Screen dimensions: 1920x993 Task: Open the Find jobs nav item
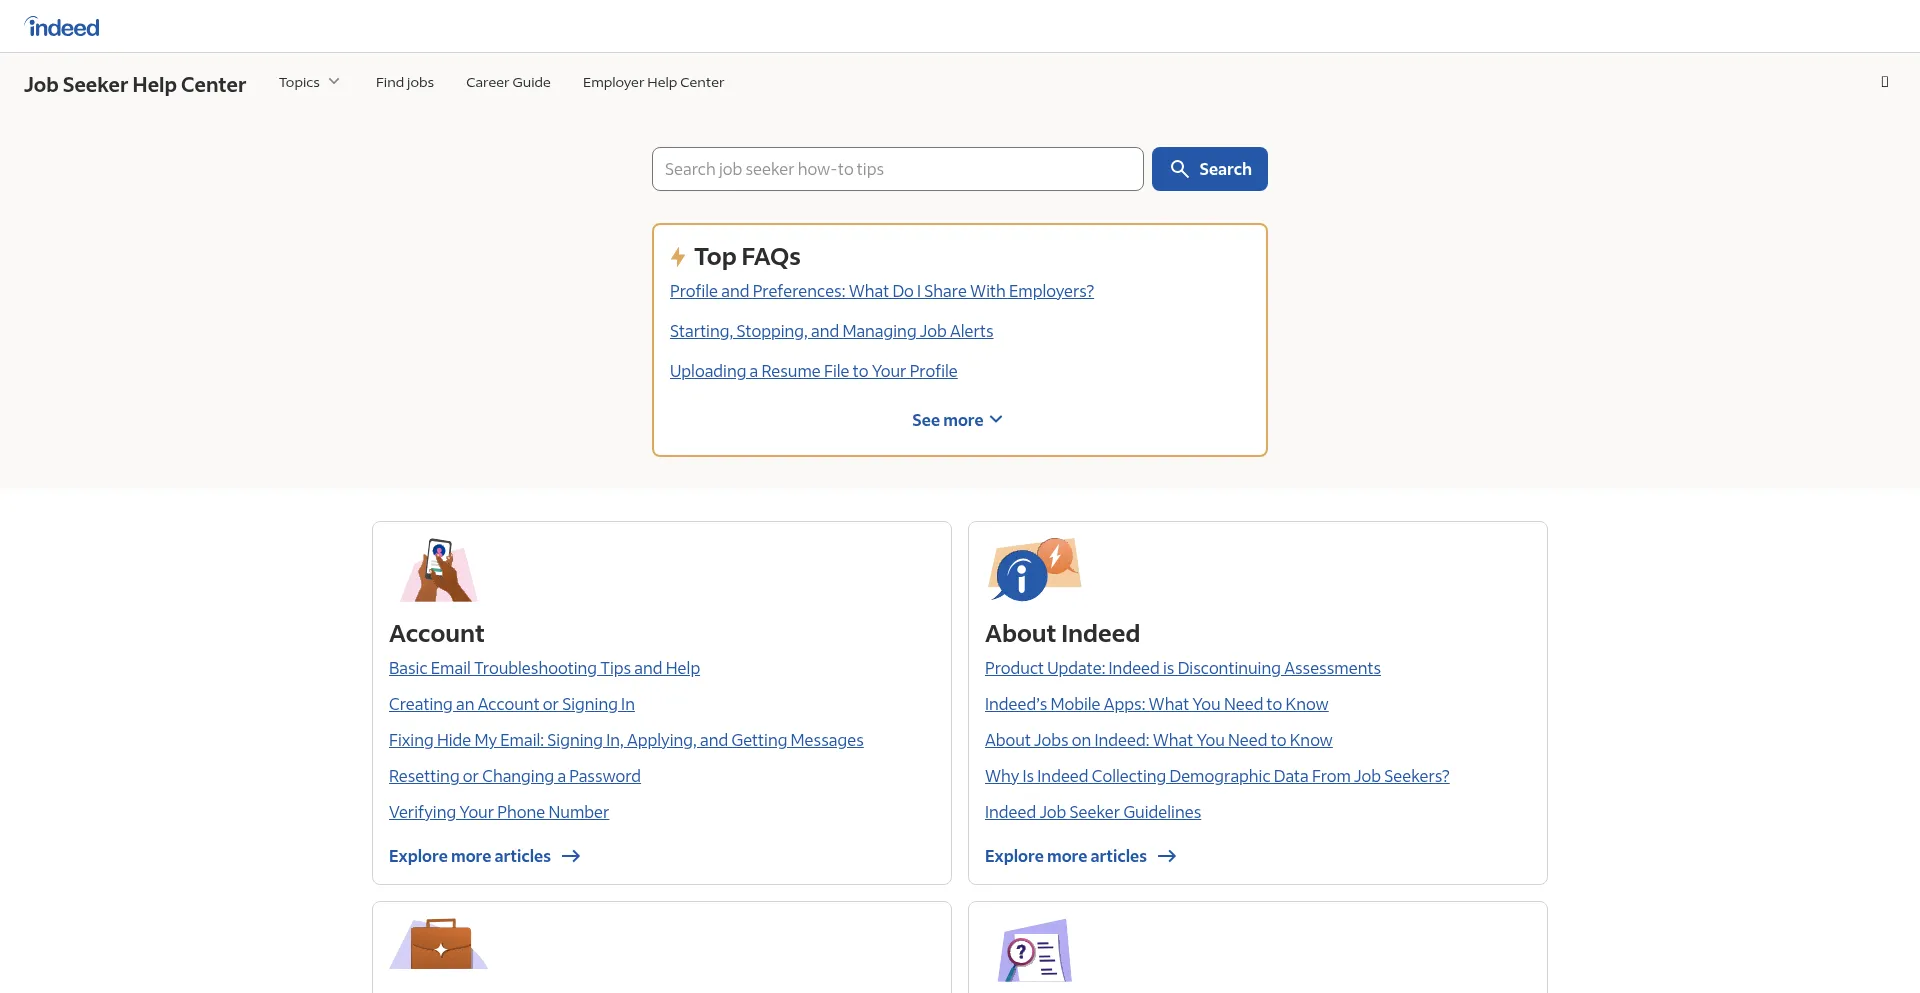[x=405, y=82]
